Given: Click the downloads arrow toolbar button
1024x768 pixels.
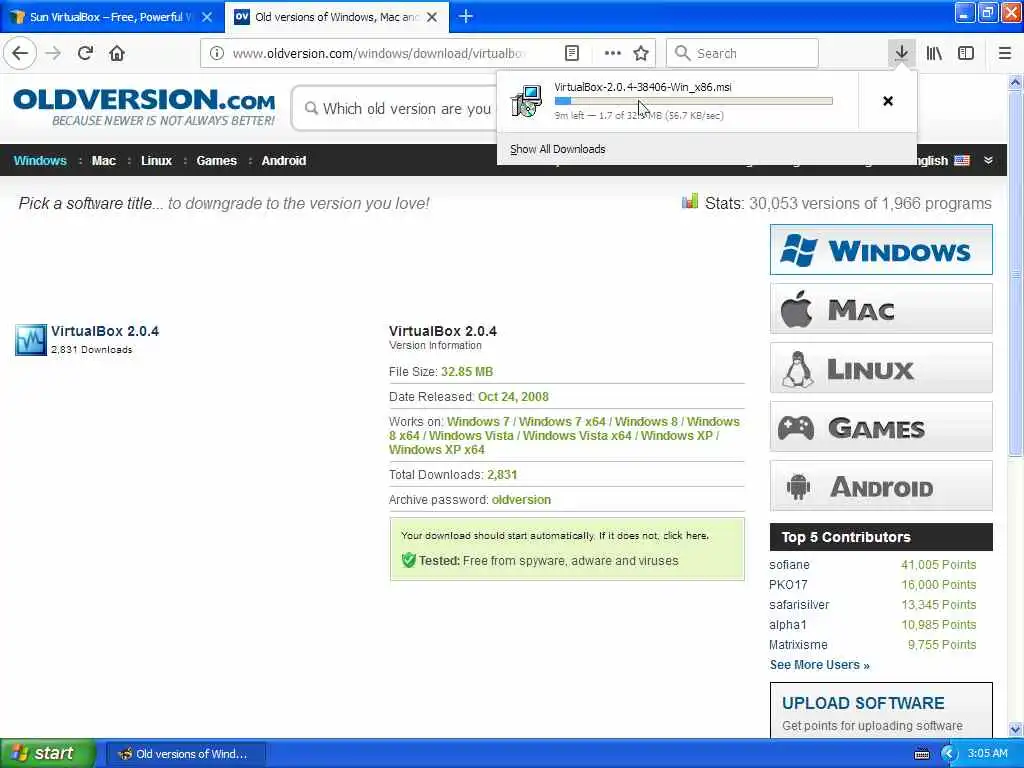Looking at the screenshot, I should coord(901,53).
